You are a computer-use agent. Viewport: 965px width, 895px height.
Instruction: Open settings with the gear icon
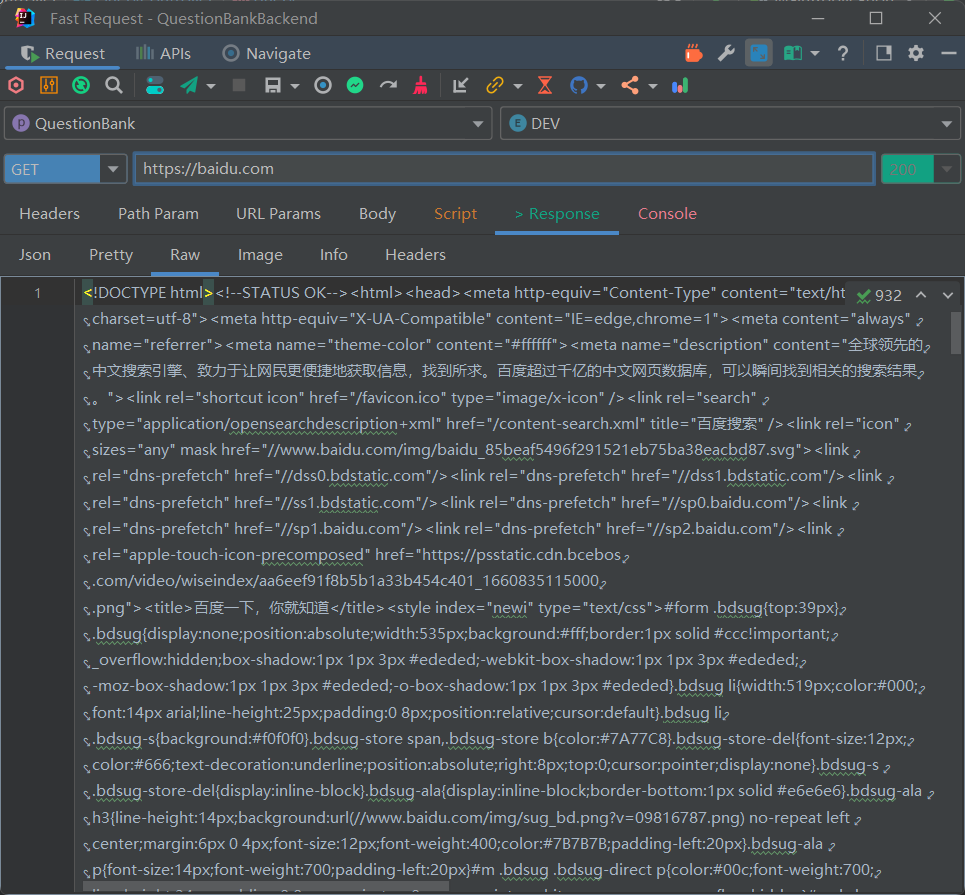(x=916, y=54)
